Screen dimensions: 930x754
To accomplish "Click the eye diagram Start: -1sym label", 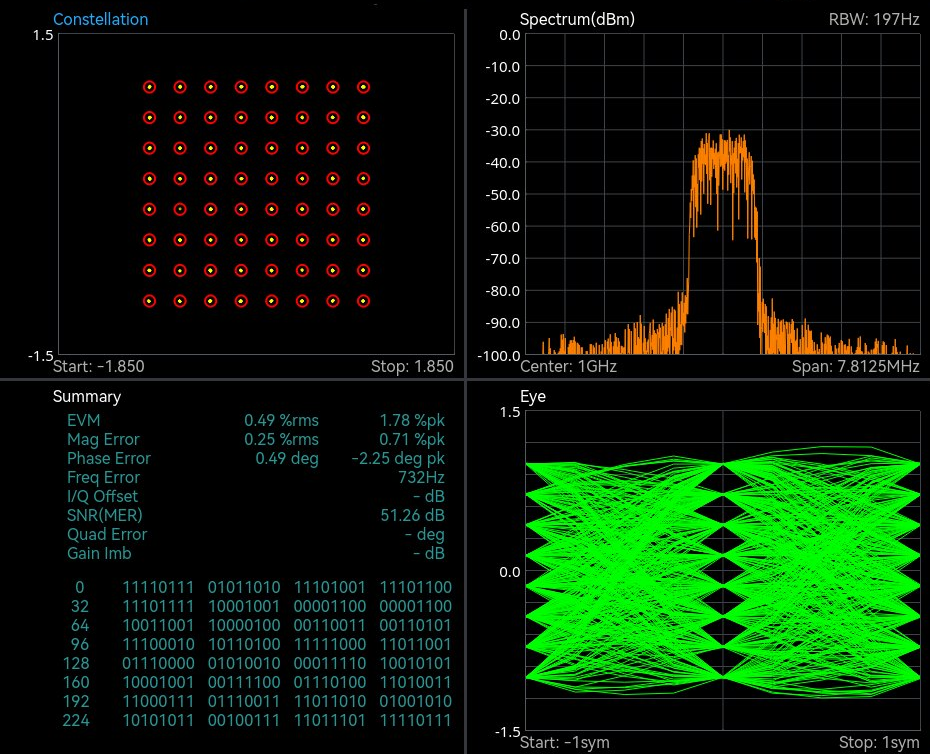I will coord(565,742).
